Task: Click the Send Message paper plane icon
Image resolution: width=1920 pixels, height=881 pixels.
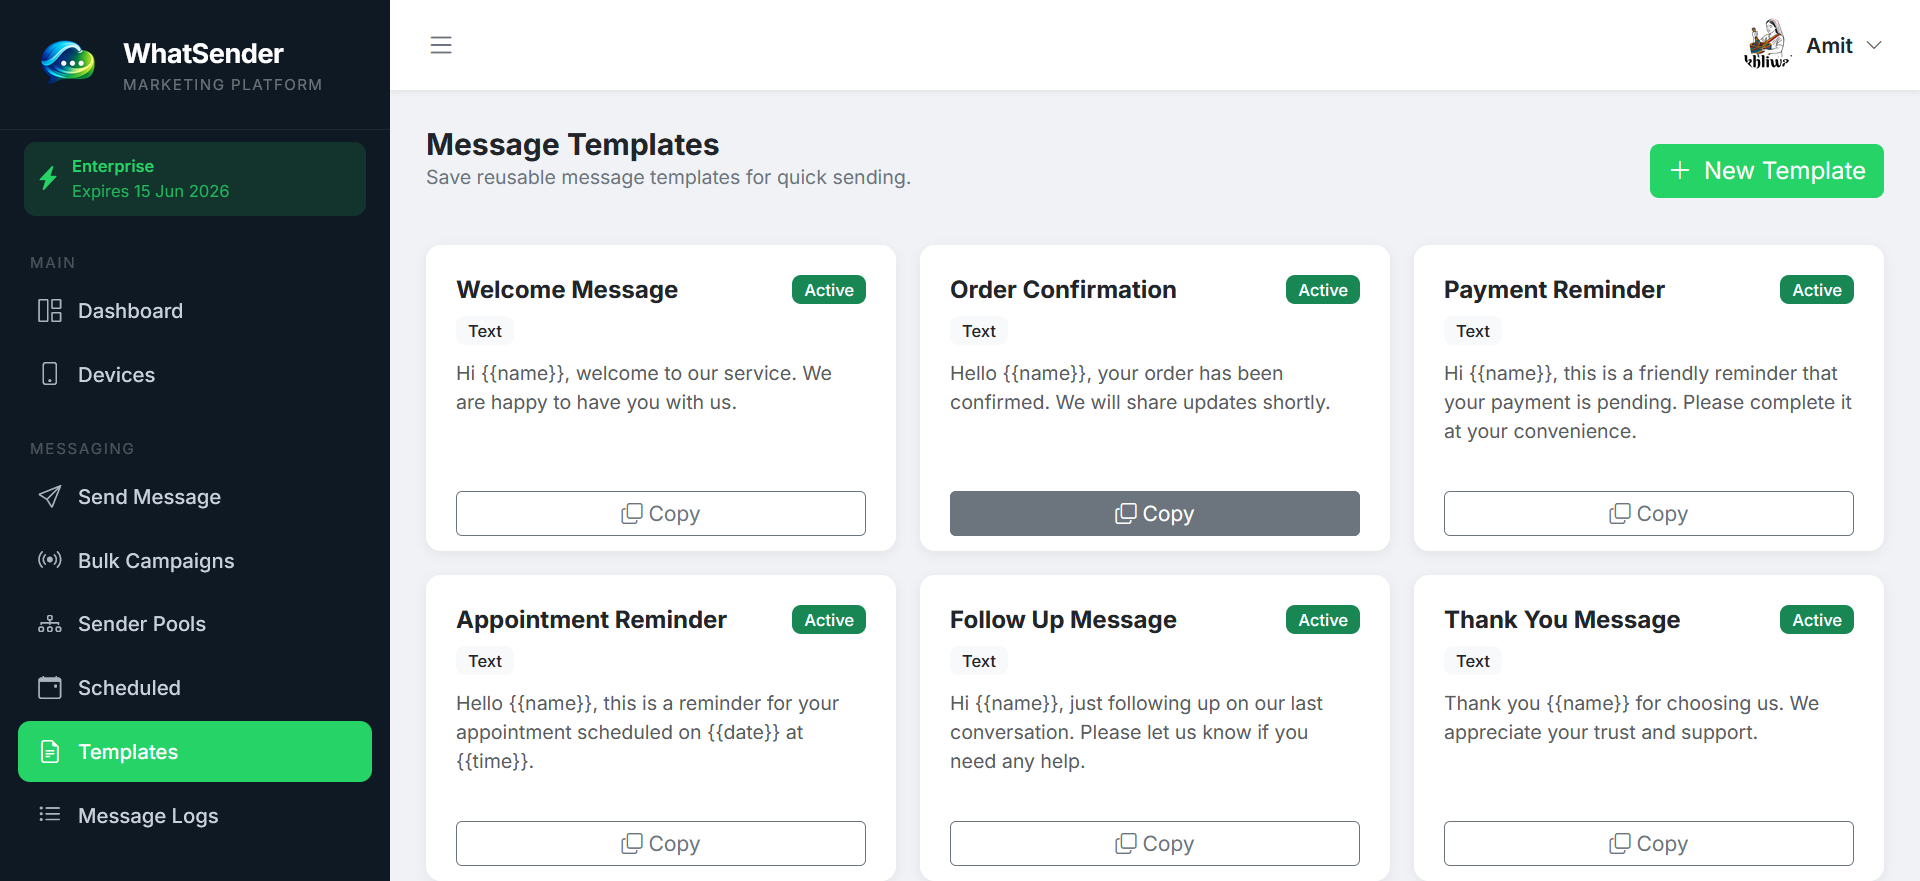Action: pyautogui.click(x=50, y=497)
